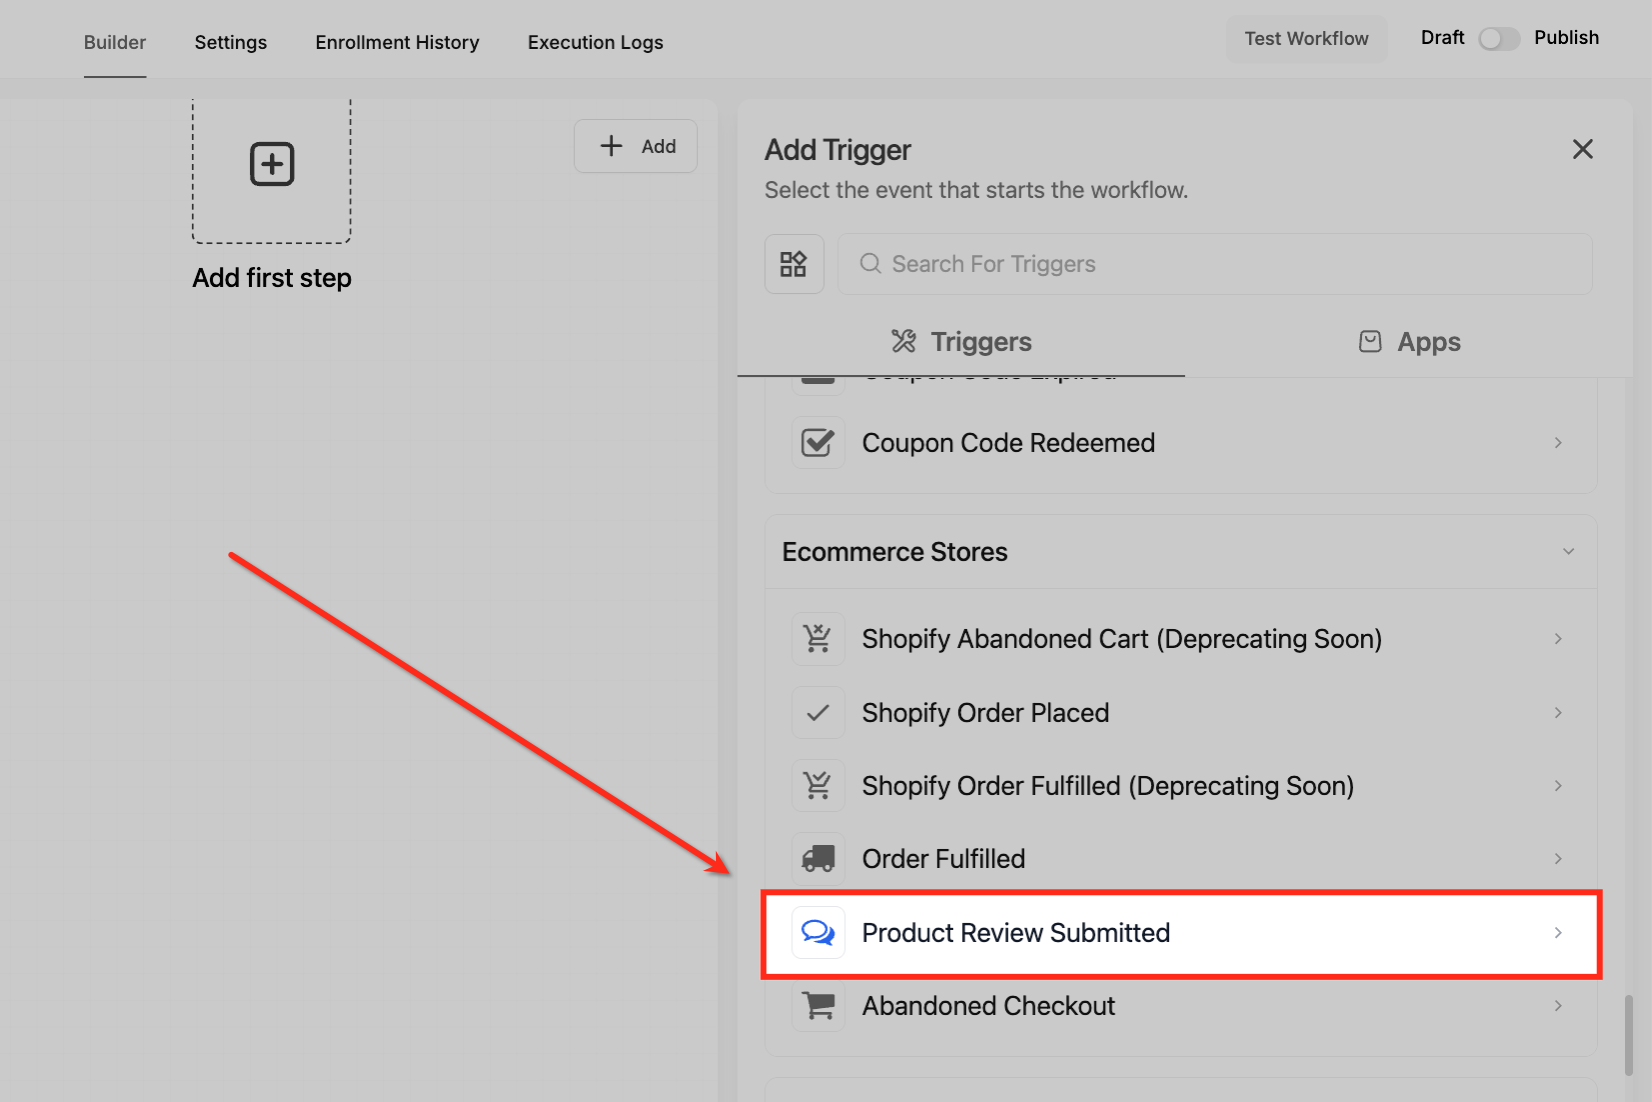This screenshot has height=1102, width=1652.
Task: Select the Triggers tab
Action: coord(961,342)
